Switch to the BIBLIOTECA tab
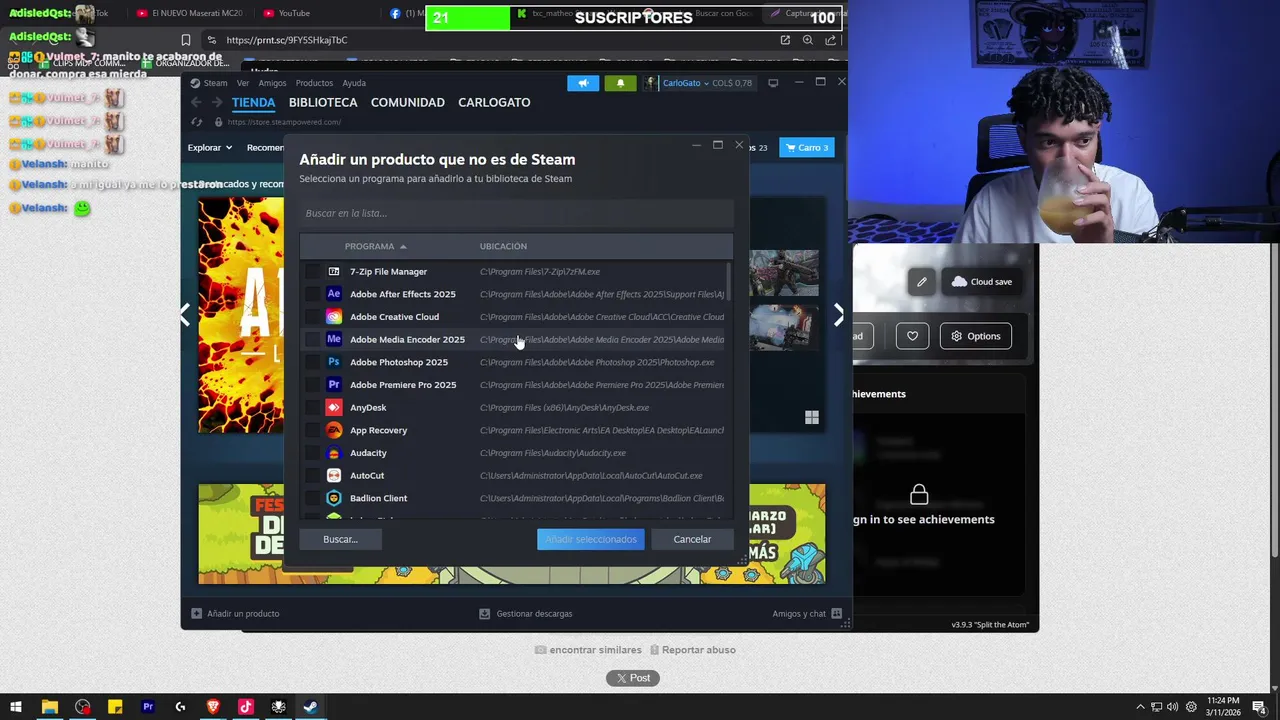 (x=323, y=103)
